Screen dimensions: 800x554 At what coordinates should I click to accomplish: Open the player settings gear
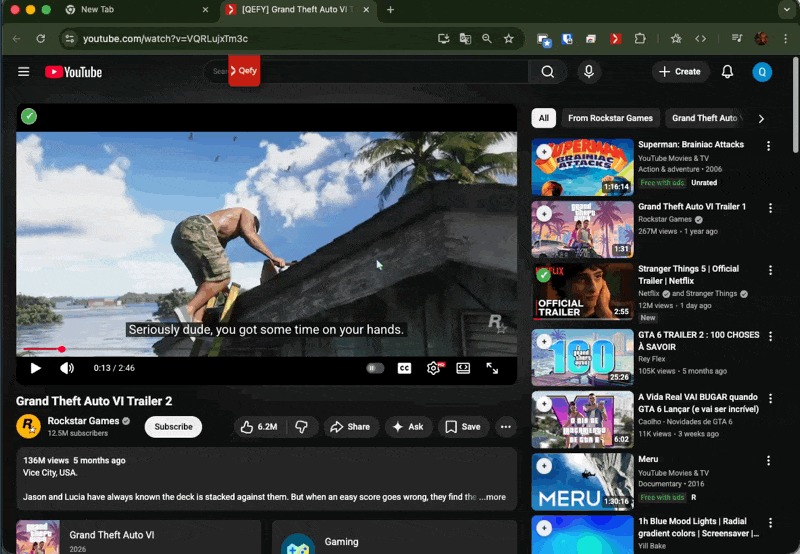coord(434,368)
